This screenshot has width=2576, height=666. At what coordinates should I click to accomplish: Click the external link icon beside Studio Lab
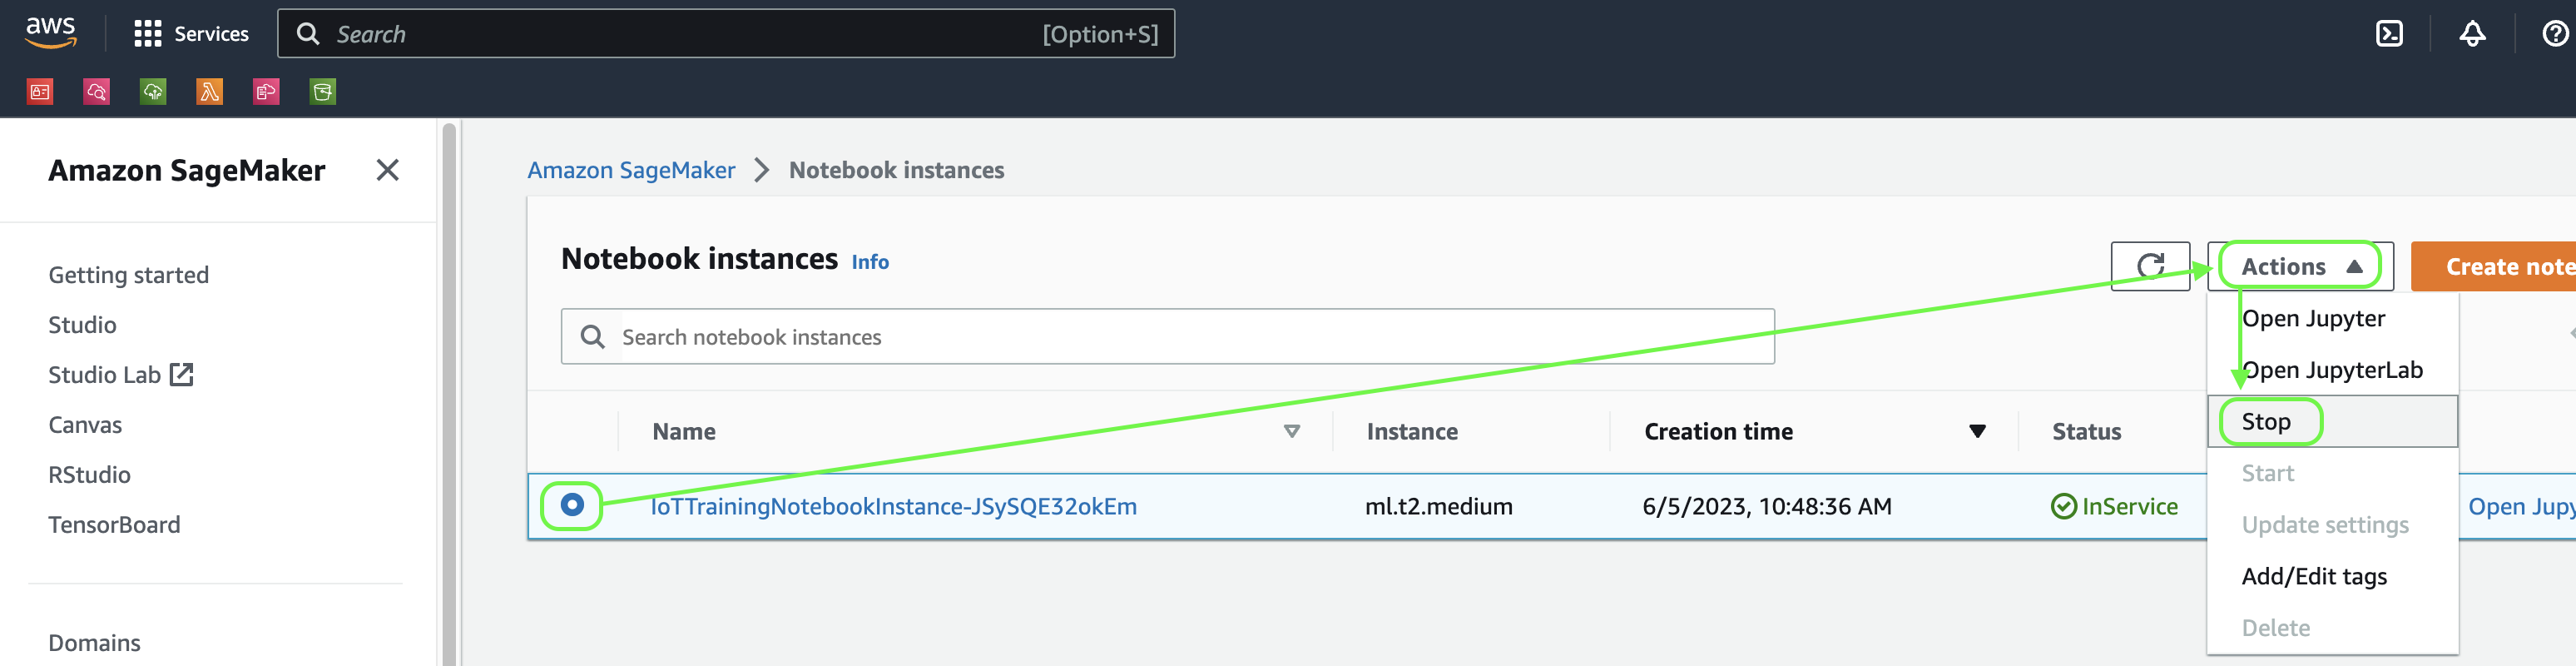click(x=182, y=374)
